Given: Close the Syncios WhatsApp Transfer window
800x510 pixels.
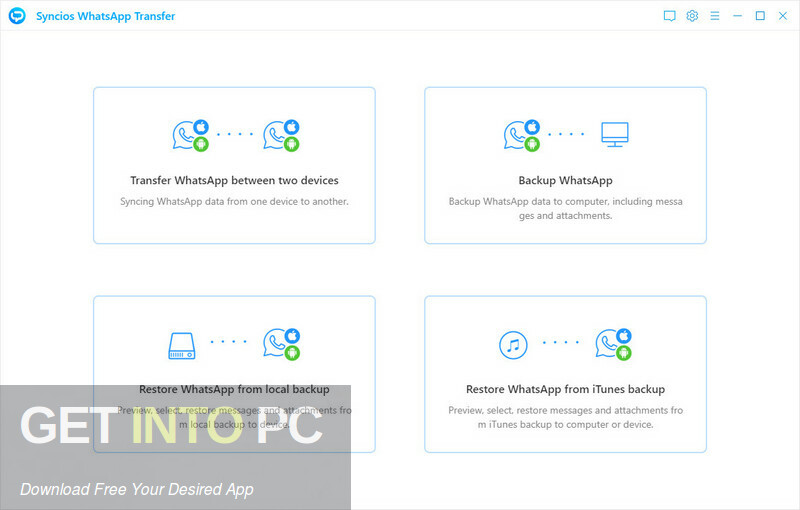Looking at the screenshot, I should pos(783,16).
